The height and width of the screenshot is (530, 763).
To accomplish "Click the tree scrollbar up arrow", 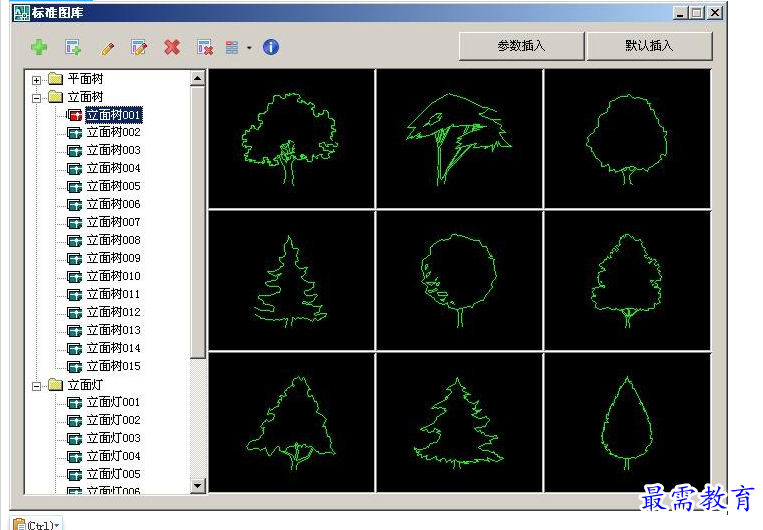I will [198, 78].
